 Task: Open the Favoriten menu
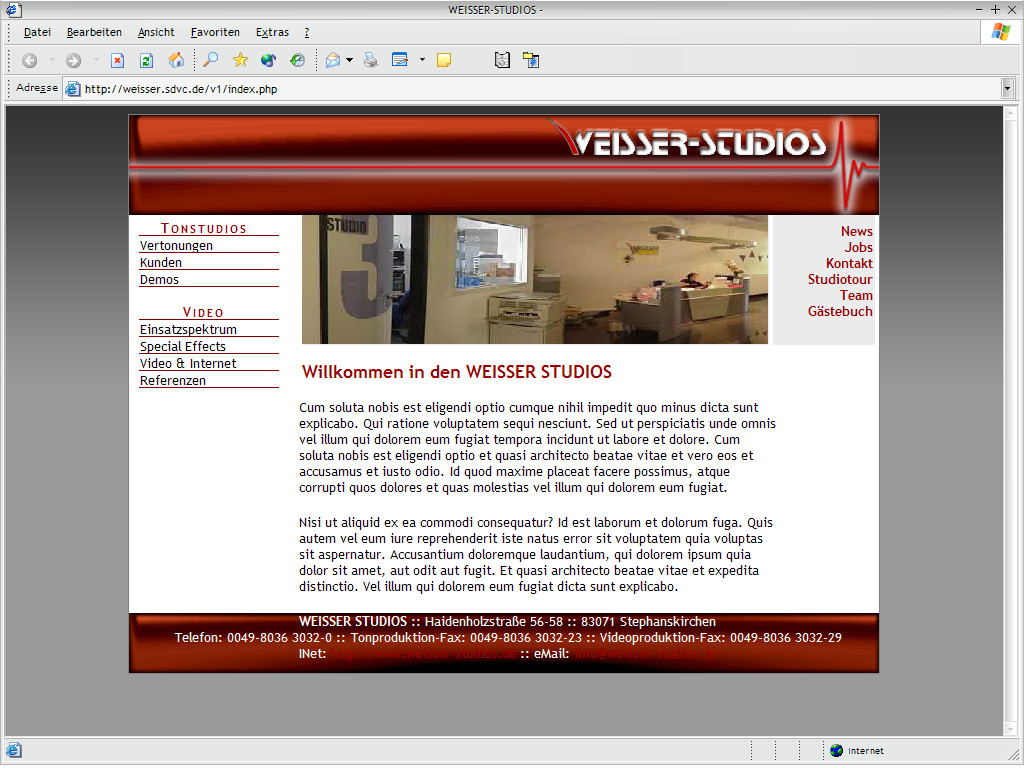pos(215,32)
